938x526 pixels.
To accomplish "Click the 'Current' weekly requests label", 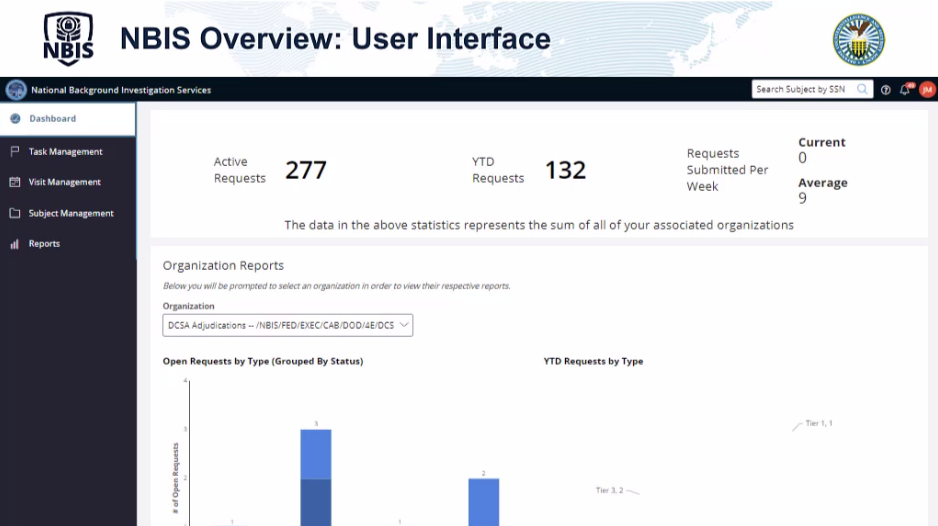I will [x=822, y=142].
